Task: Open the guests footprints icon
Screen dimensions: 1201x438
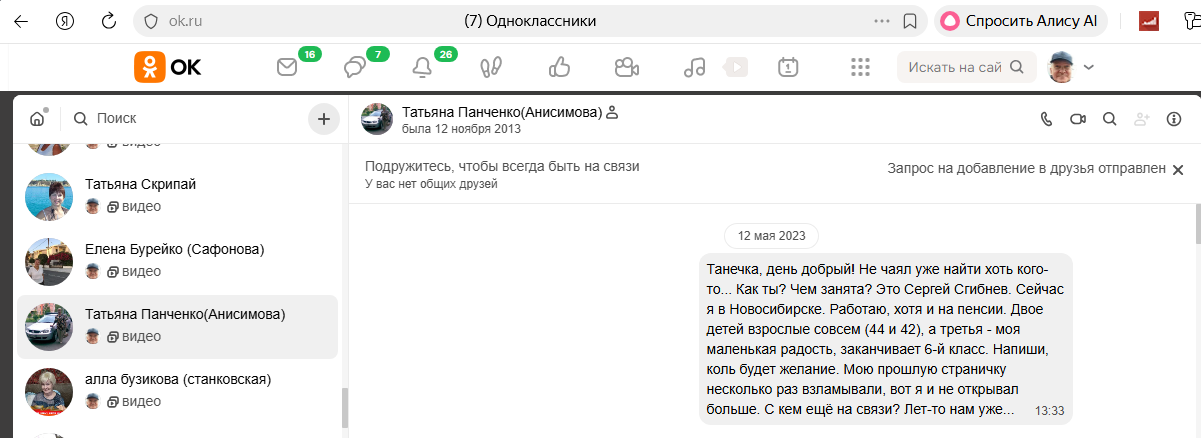Action: 490,68
